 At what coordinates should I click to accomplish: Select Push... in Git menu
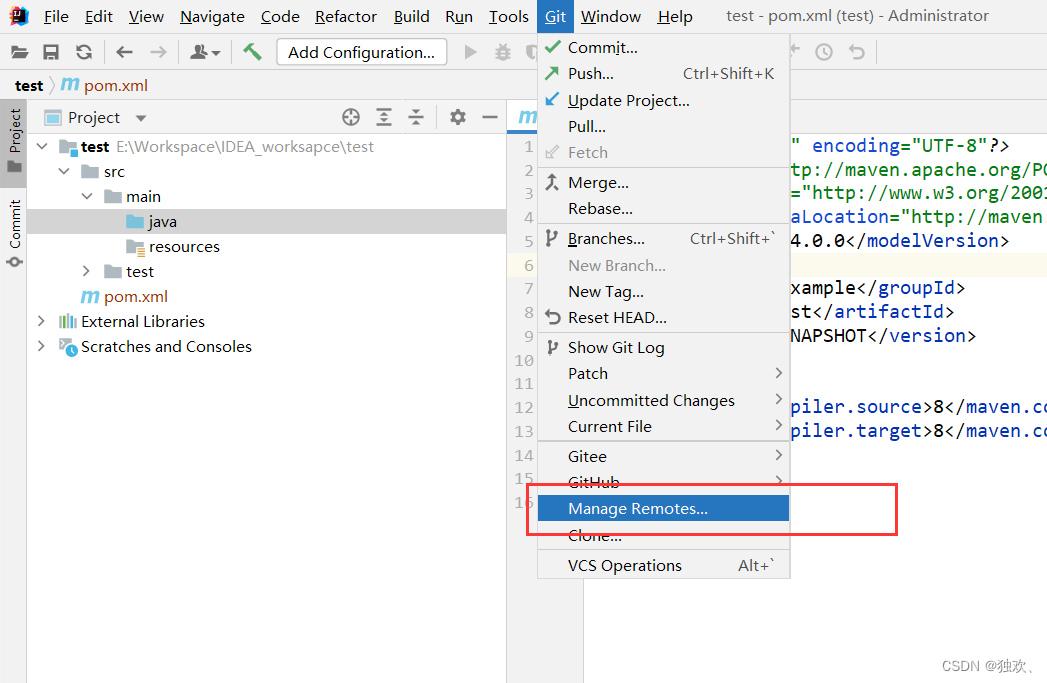pyautogui.click(x=663, y=73)
